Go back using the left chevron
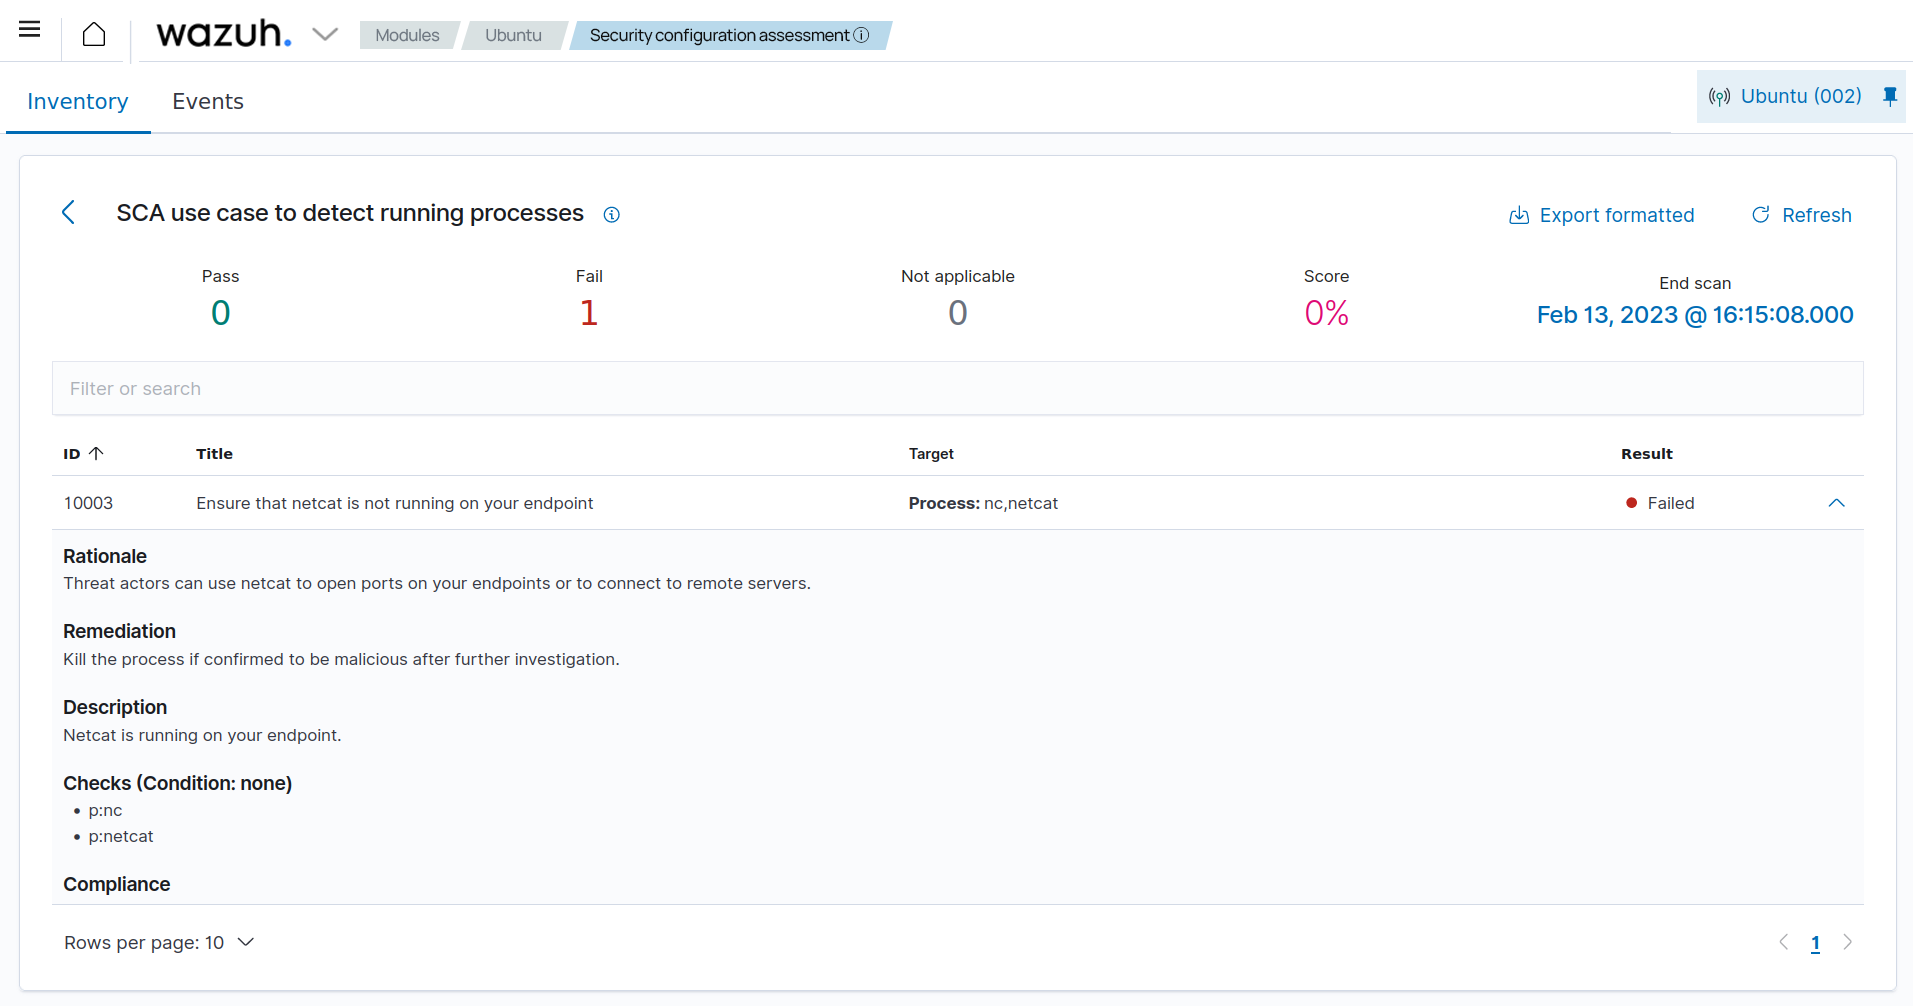The width and height of the screenshot is (1913, 1006). point(68,212)
